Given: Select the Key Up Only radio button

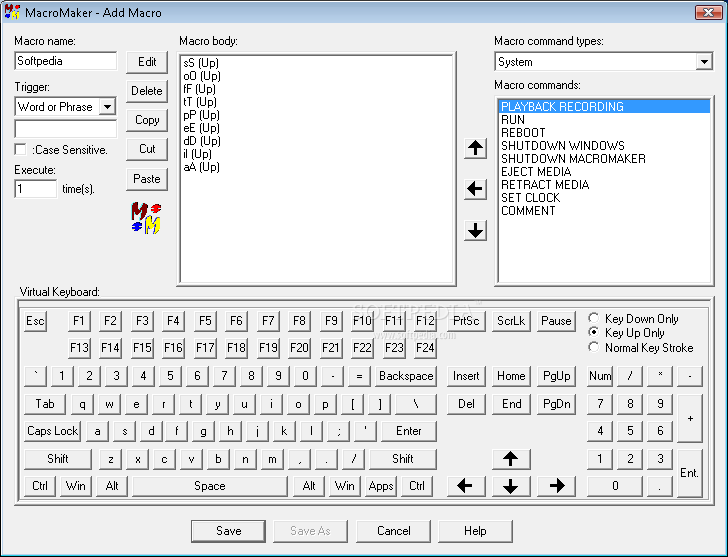Looking at the screenshot, I should [593, 332].
